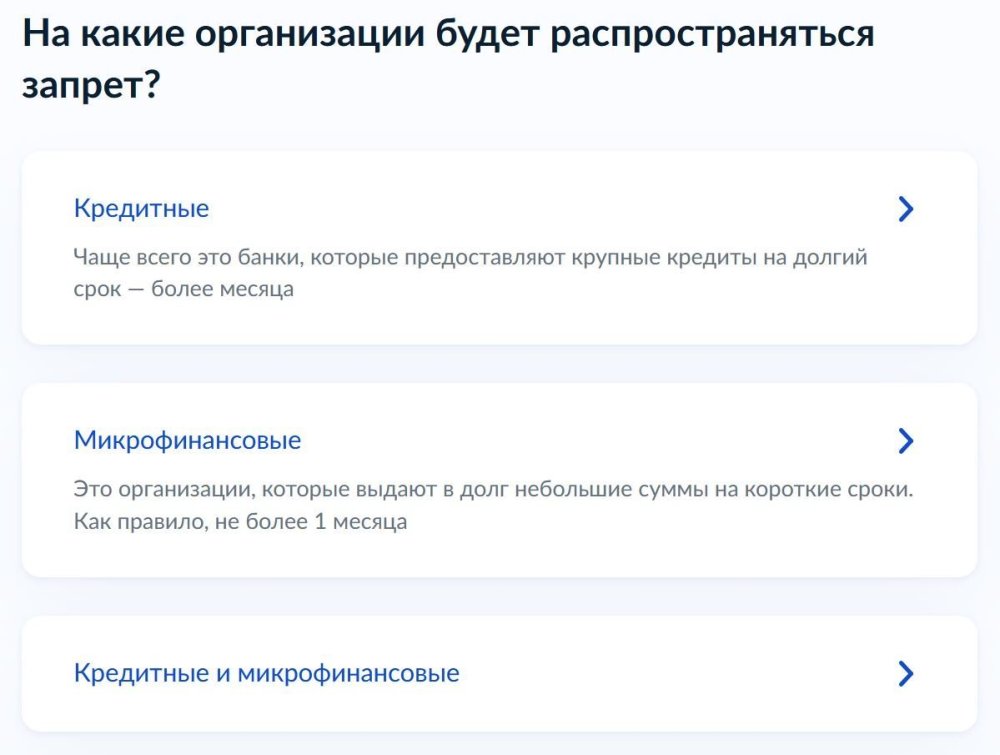
Task: Click the chevron arrow beside Кредитные
Action: tap(905, 209)
